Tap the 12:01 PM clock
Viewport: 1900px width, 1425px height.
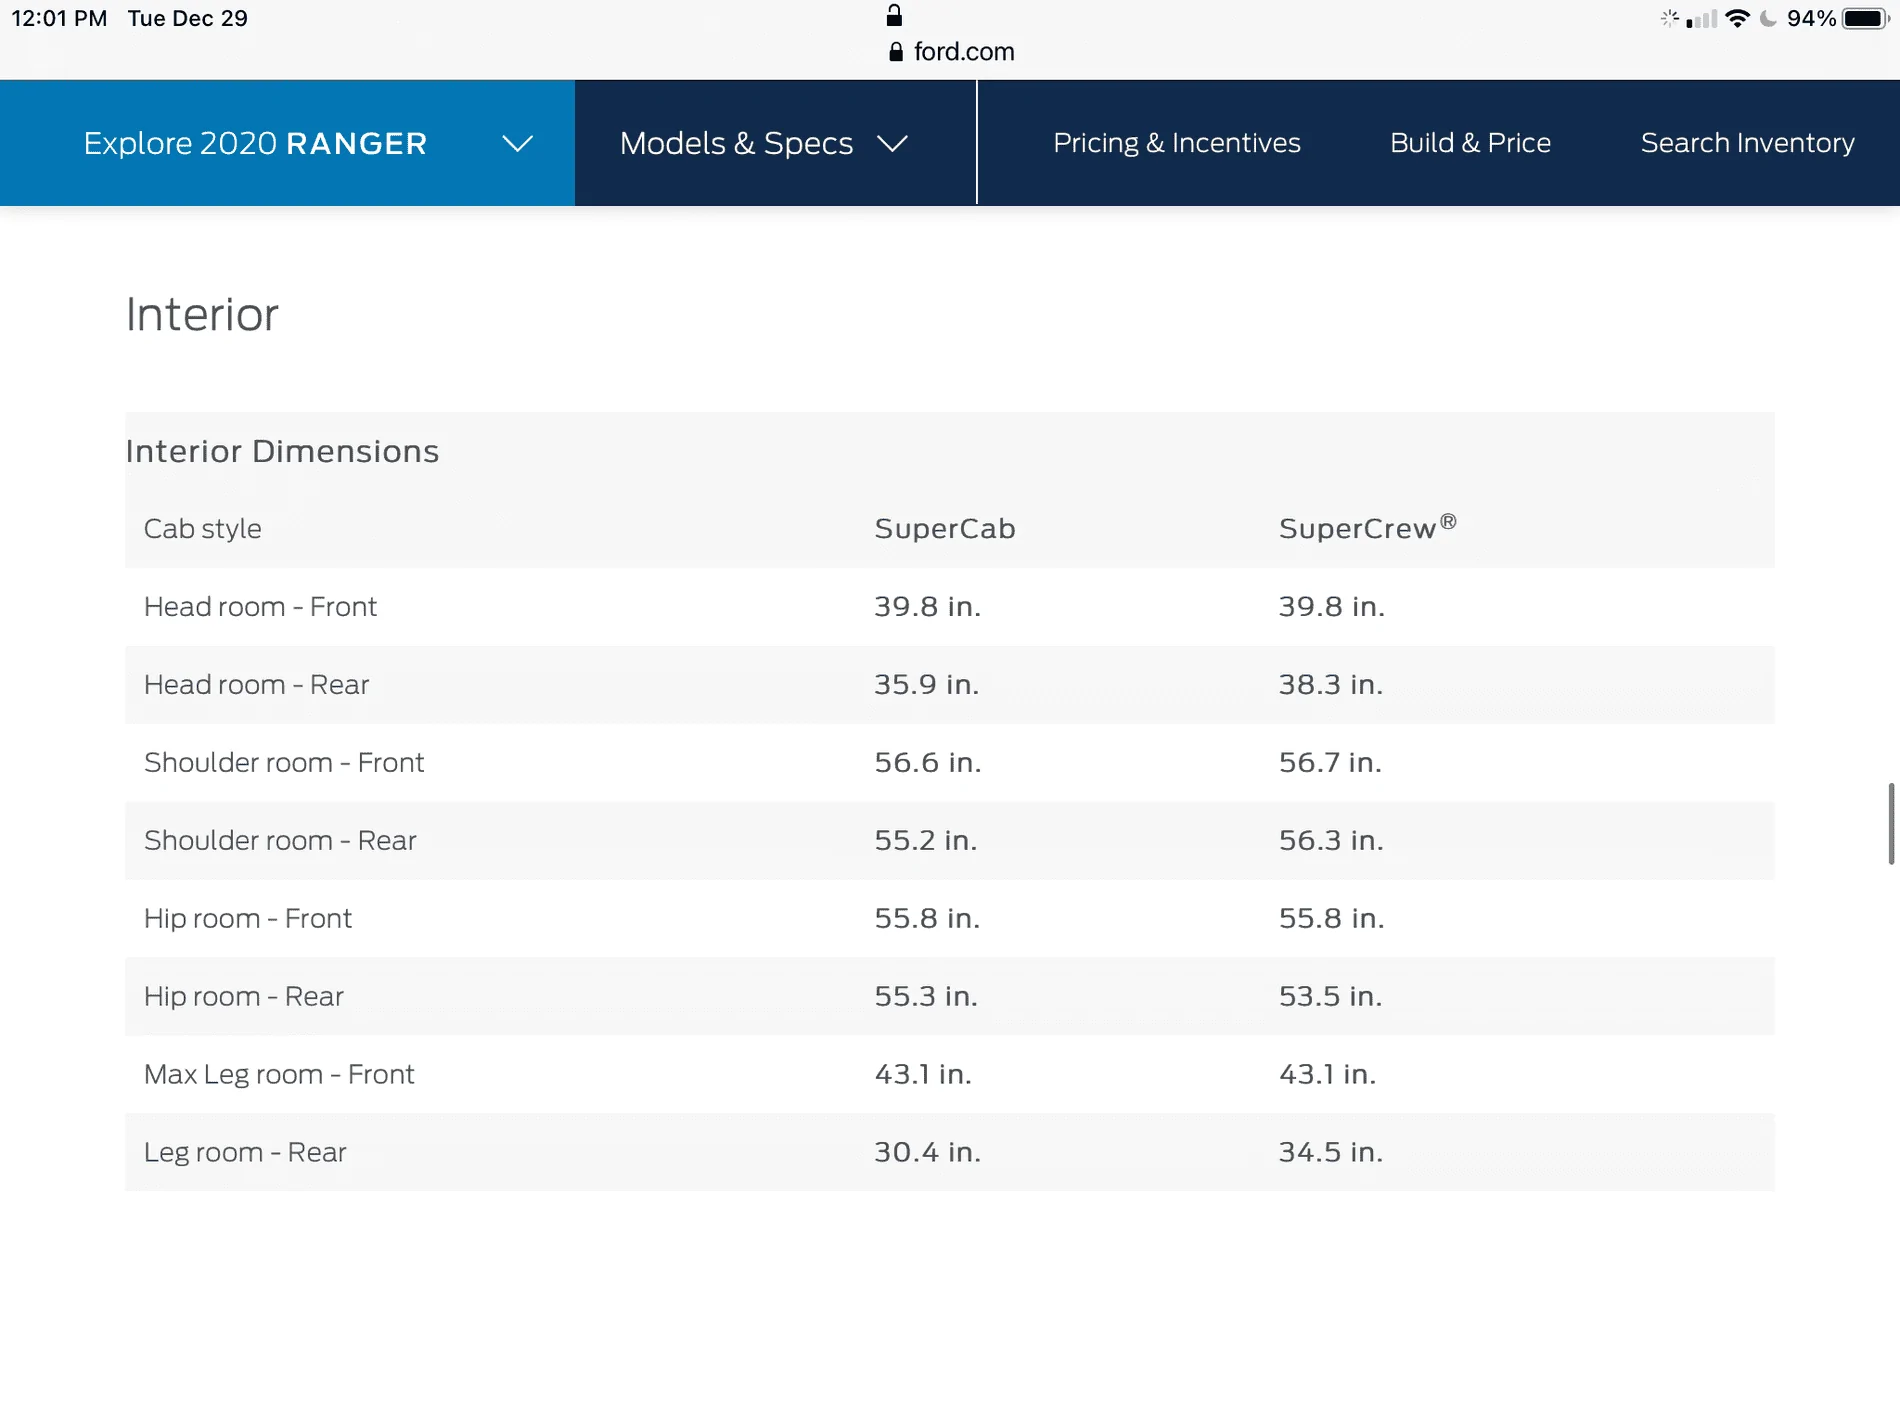(x=59, y=18)
